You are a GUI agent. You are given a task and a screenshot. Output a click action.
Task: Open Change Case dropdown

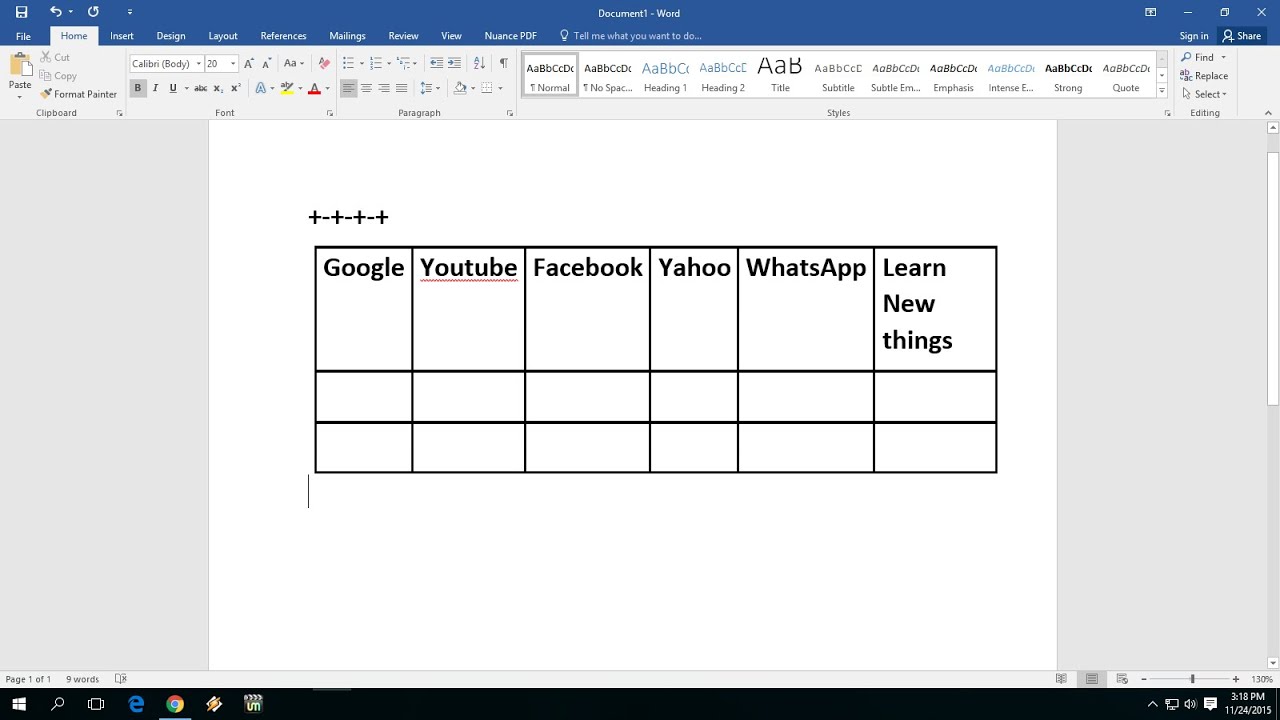coord(294,64)
